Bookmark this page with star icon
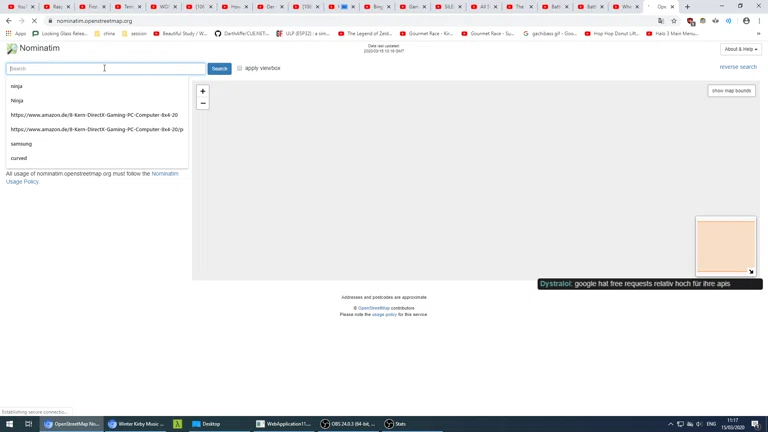Viewport: 768px width, 432px height. point(674,21)
